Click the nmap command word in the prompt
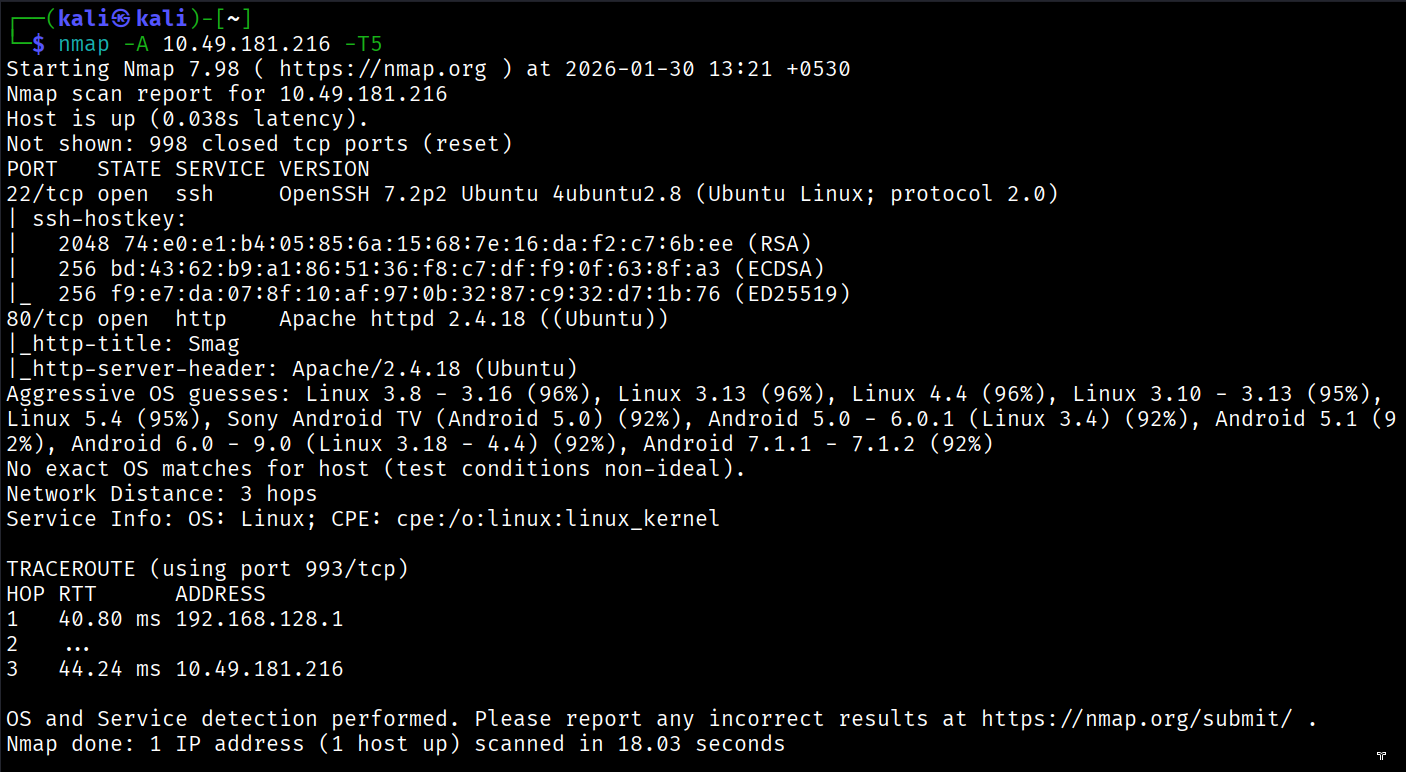Image resolution: width=1406 pixels, height=772 pixels. coord(84,44)
